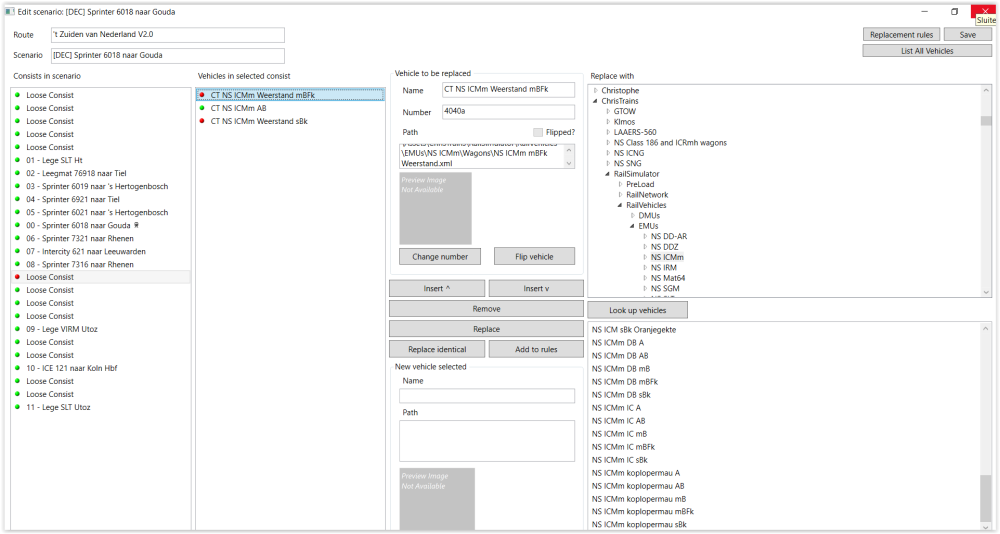Restore the window using the title bar button
Viewport: 1000px width, 534px height.
click(x=954, y=11)
